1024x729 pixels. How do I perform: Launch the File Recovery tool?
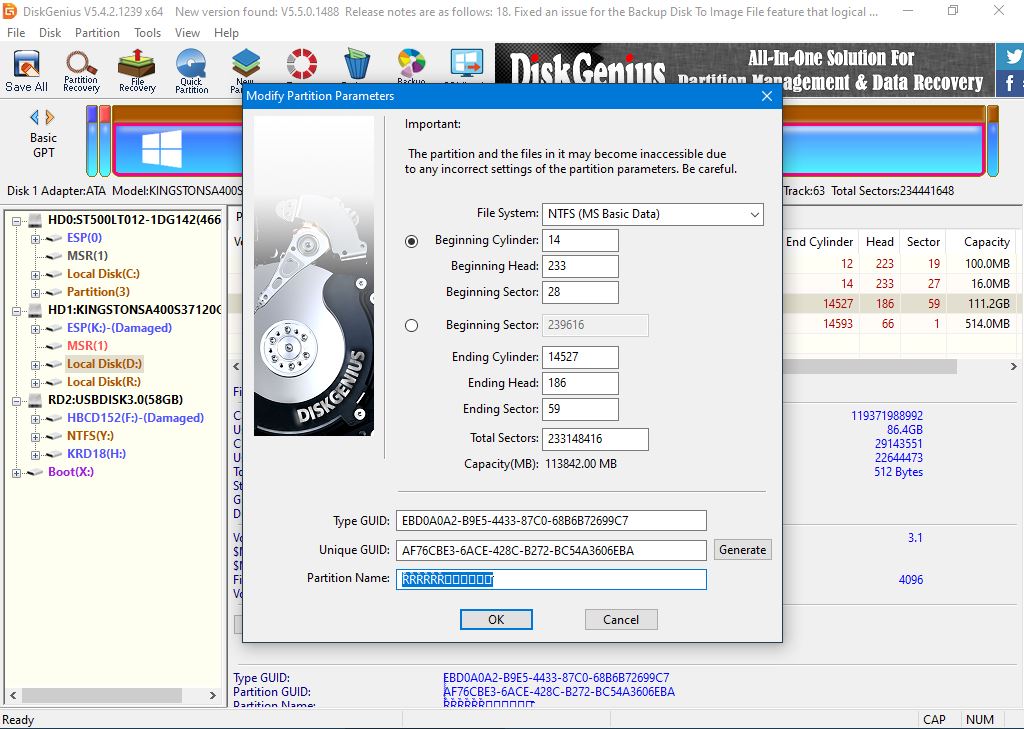[137, 70]
